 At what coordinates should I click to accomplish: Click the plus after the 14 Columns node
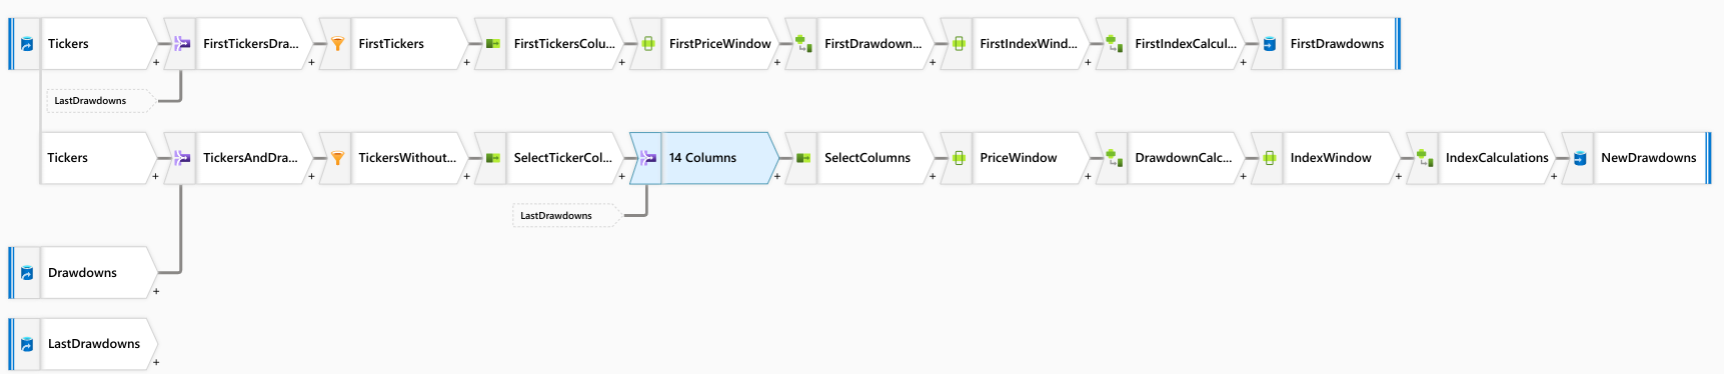[777, 176]
